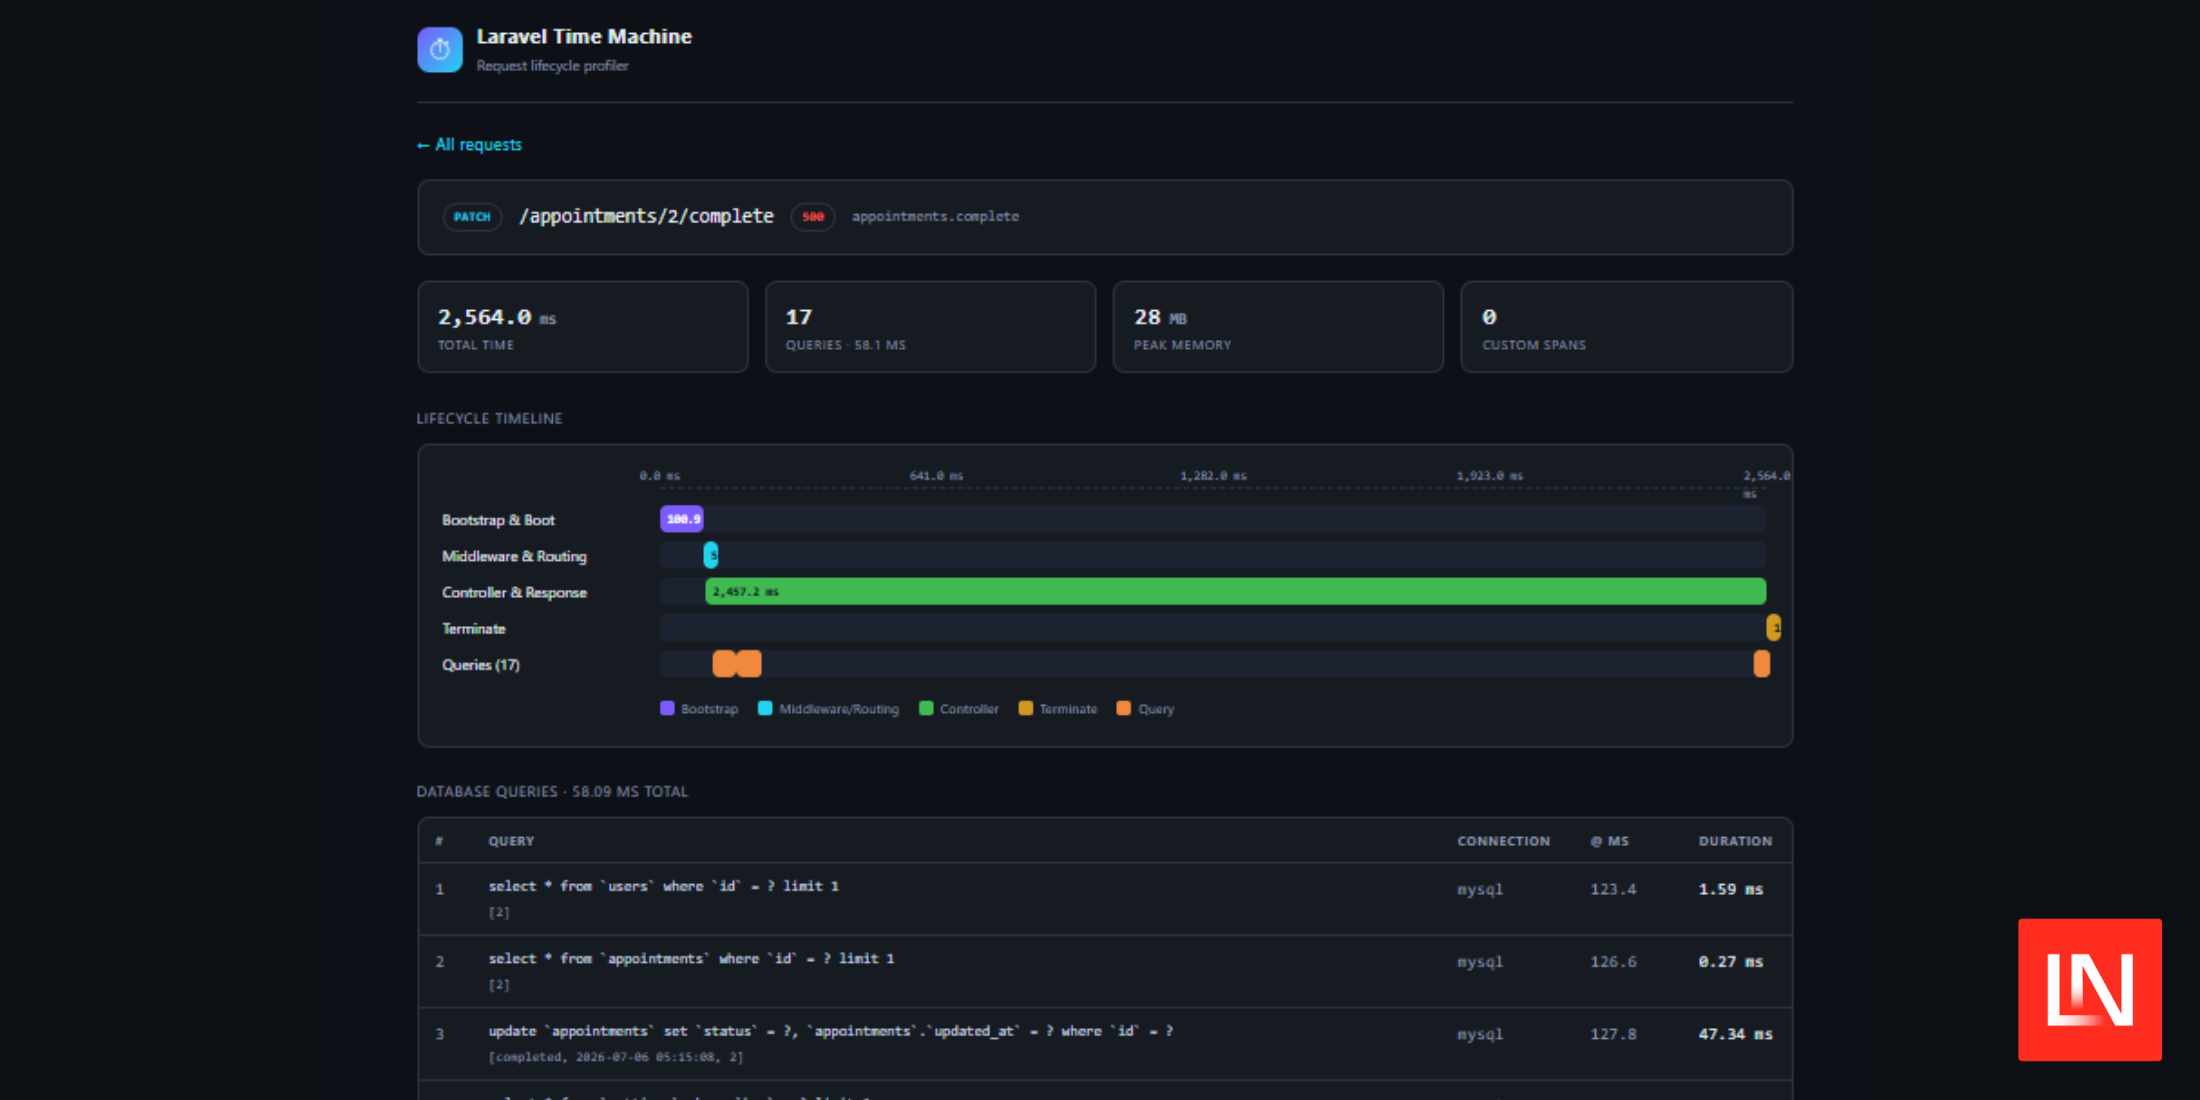
Task: Click the update query bindings text
Action: pyautogui.click(x=615, y=1057)
